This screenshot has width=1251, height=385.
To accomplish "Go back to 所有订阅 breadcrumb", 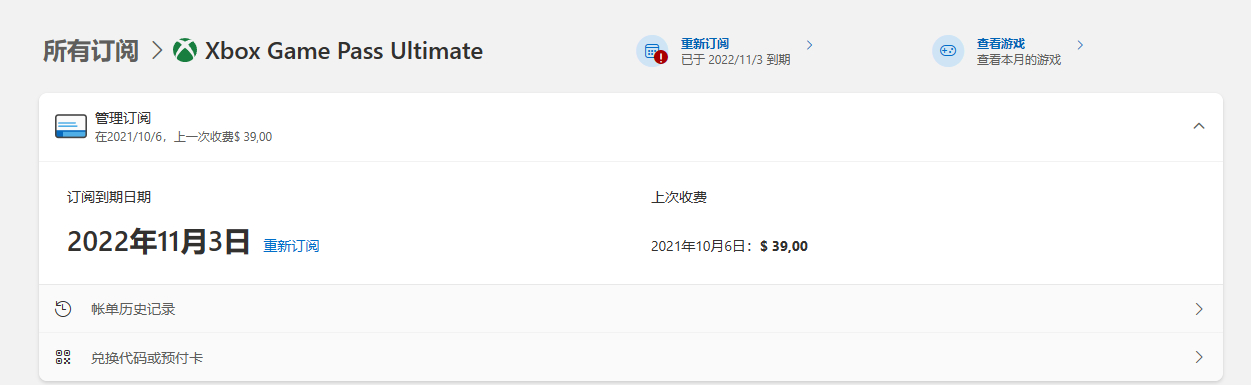I will [x=91, y=51].
